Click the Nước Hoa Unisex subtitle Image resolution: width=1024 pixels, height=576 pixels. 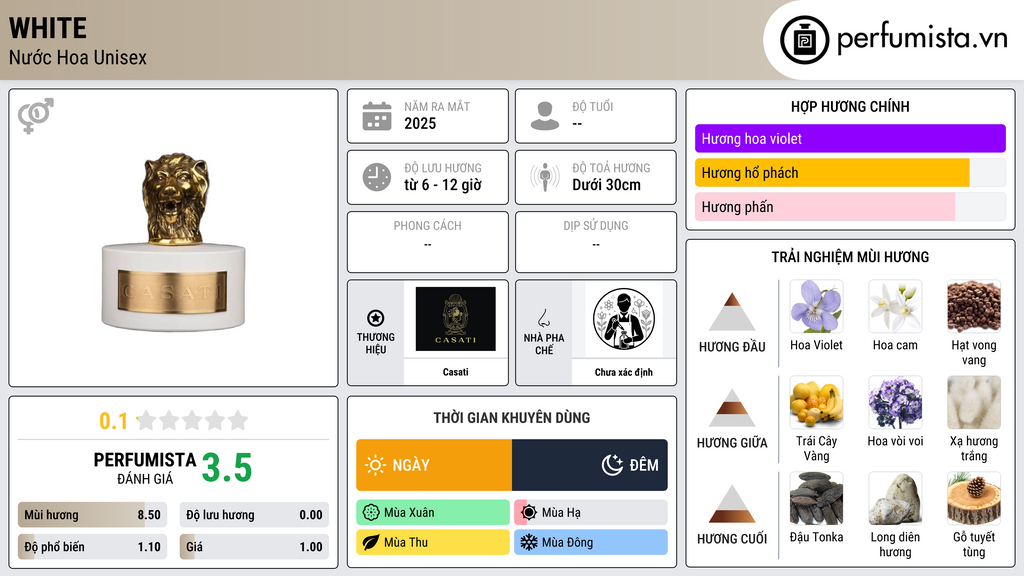(78, 57)
